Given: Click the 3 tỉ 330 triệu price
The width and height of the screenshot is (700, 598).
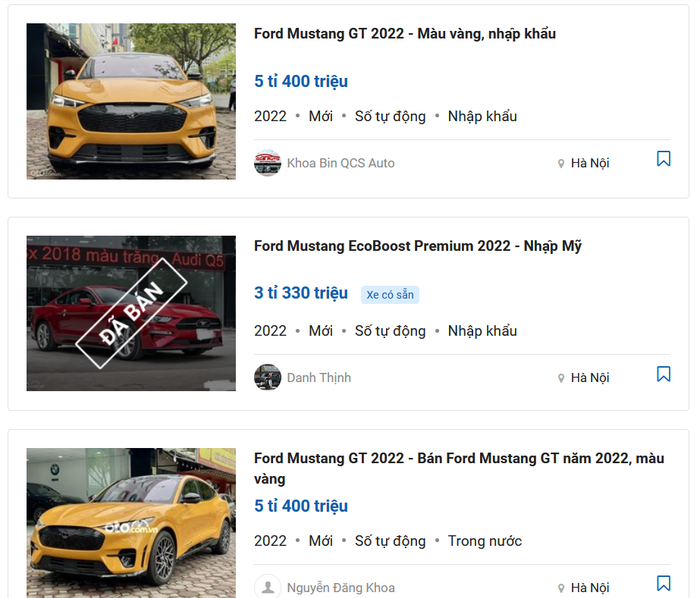Looking at the screenshot, I should [x=301, y=293].
